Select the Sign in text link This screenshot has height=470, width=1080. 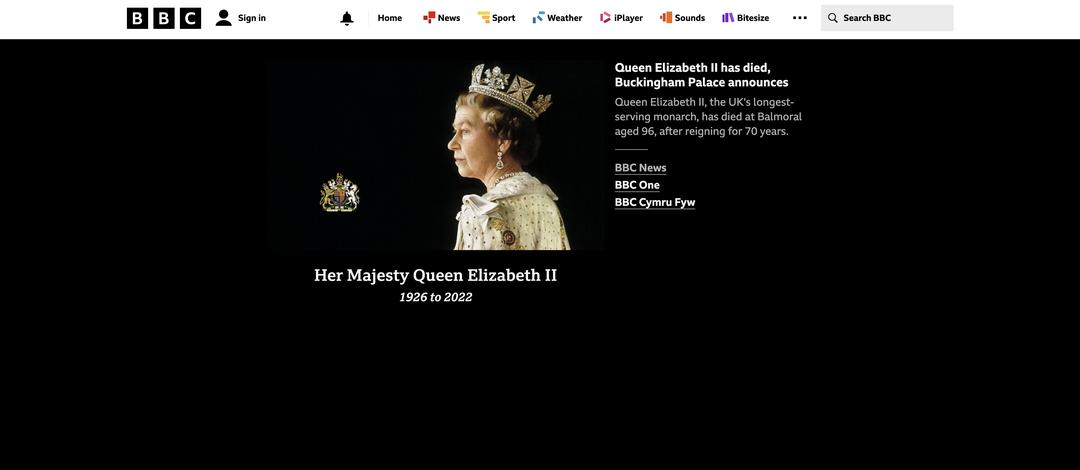(x=252, y=18)
